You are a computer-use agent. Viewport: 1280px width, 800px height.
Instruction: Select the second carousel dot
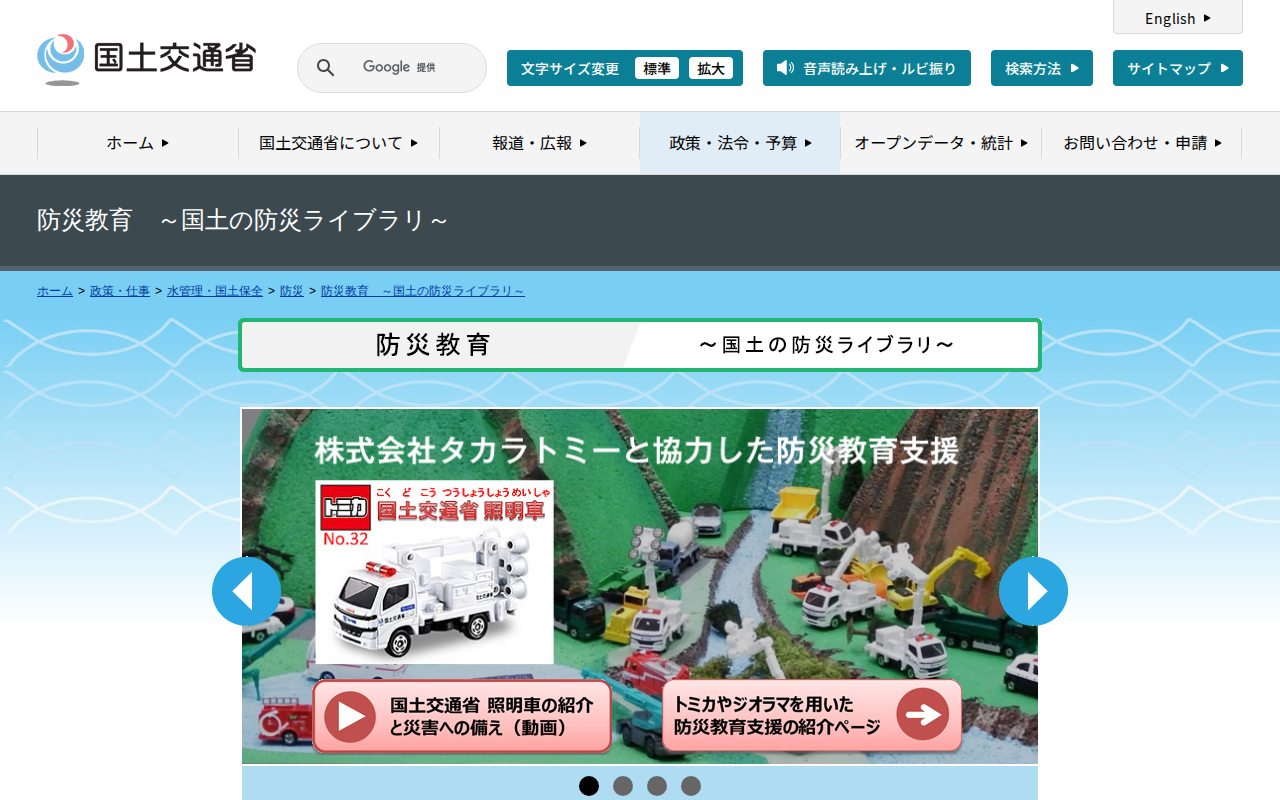tap(623, 786)
